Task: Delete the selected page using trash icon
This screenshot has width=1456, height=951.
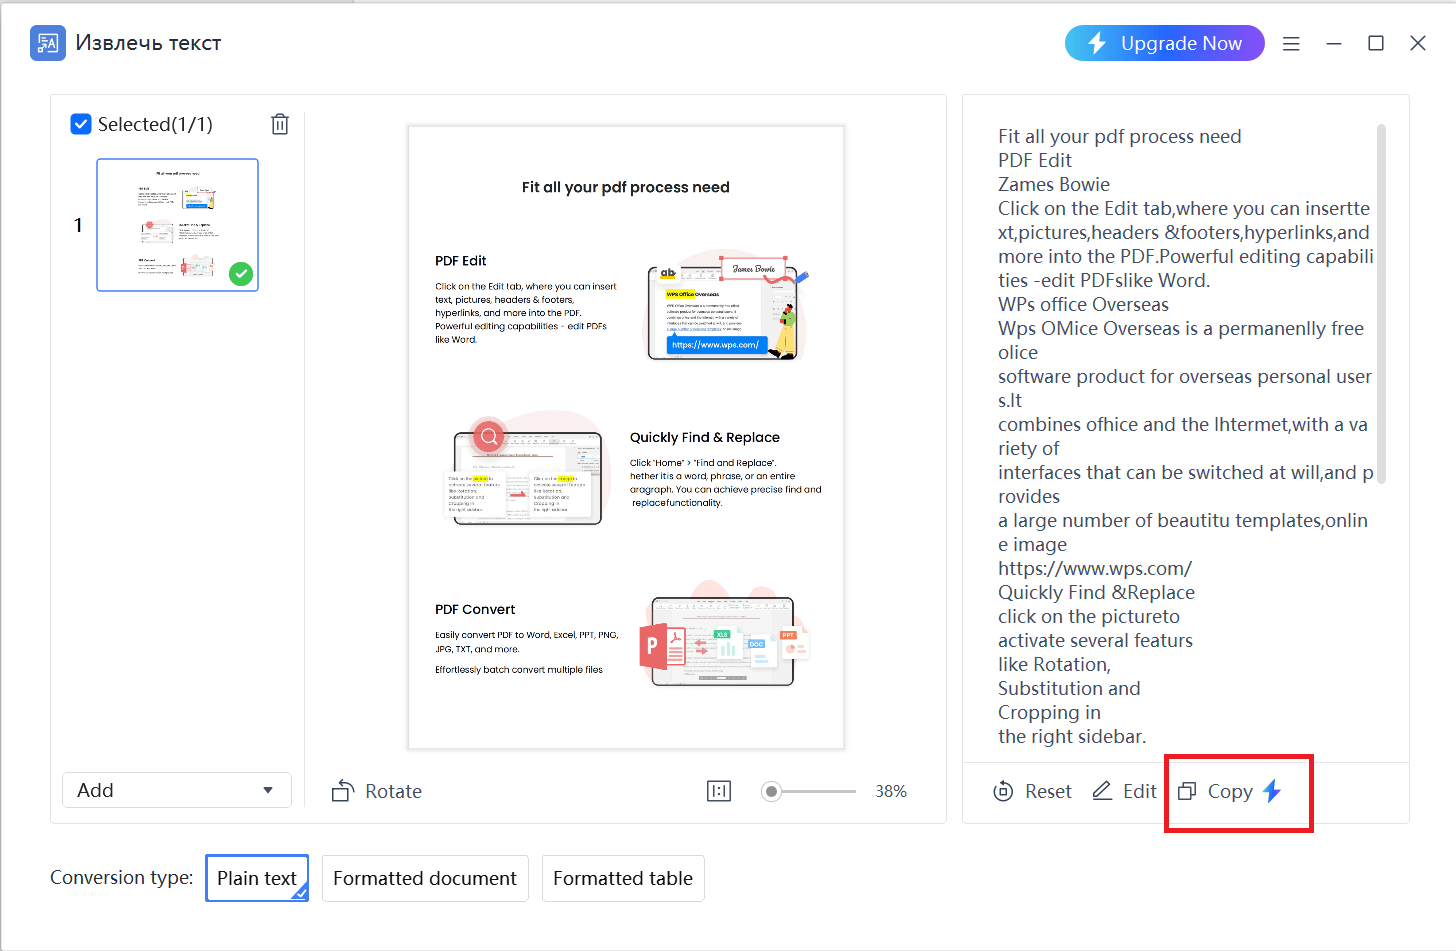Action: [x=280, y=124]
